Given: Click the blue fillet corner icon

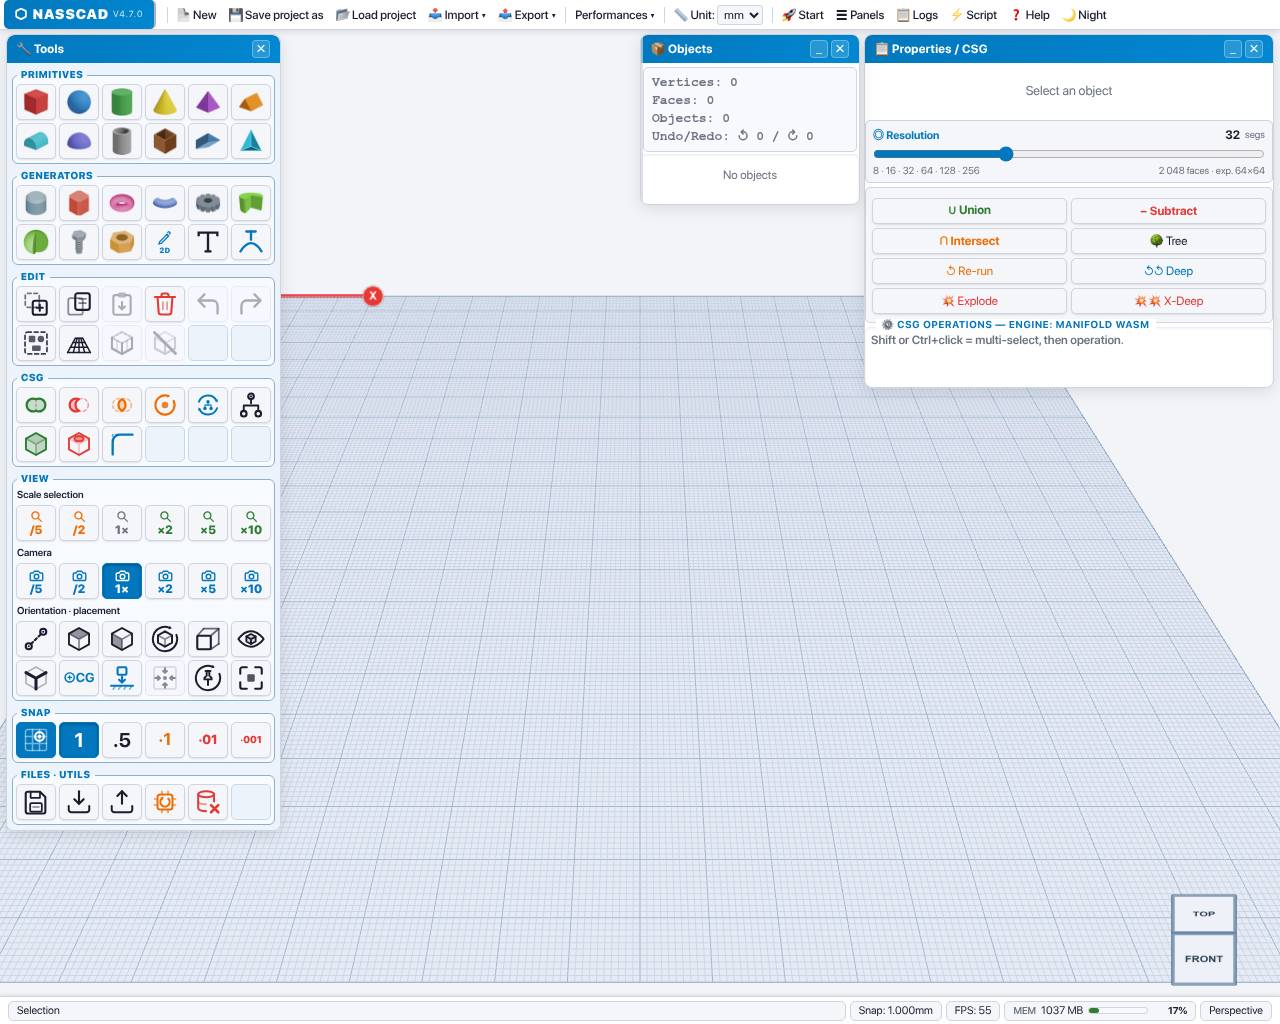Looking at the screenshot, I should 122,444.
